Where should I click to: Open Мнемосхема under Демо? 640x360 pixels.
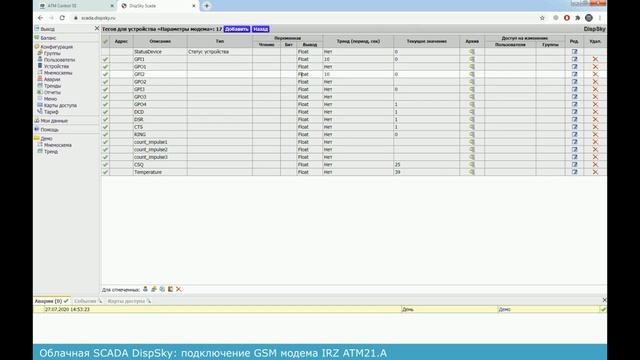click(x=58, y=145)
